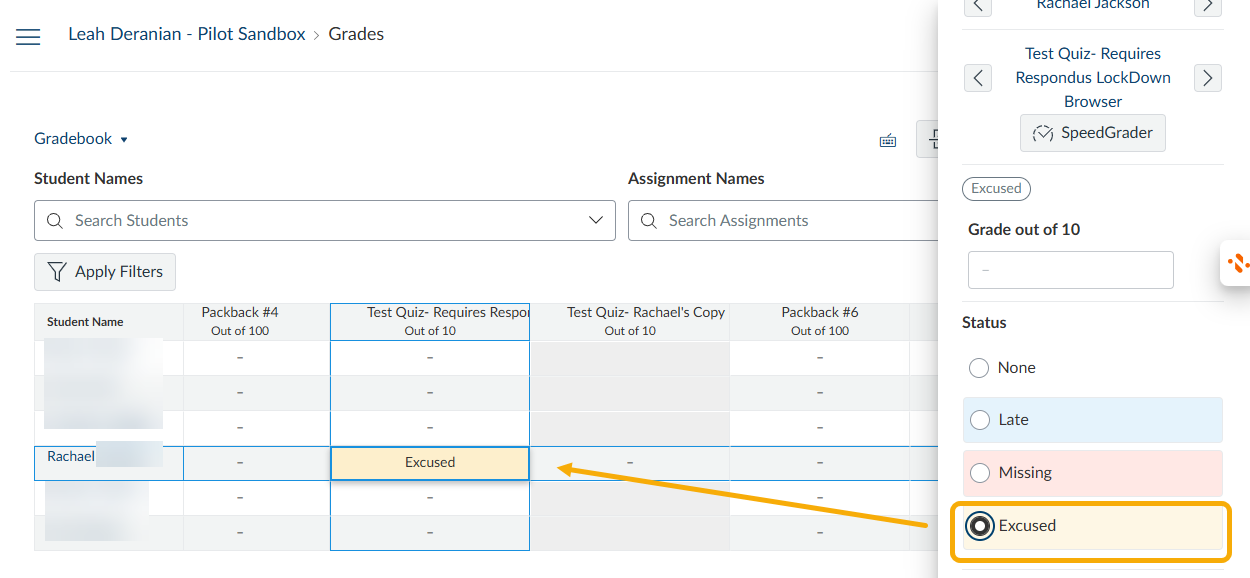
Task: Go to previous student before Rachael Jackson
Action: pos(978,6)
